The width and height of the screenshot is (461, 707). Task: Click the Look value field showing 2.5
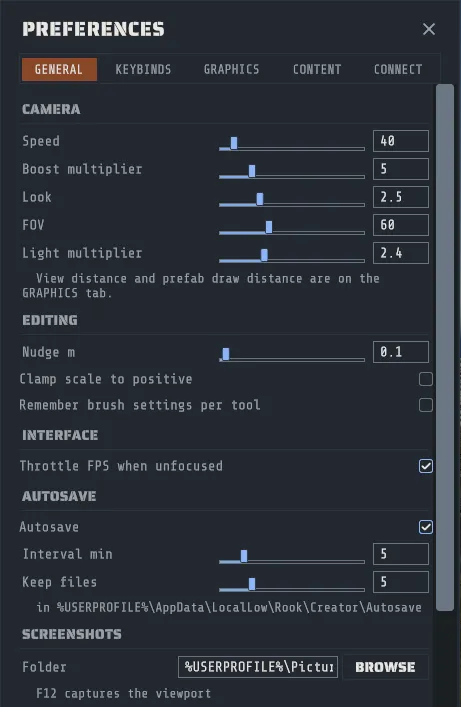click(x=401, y=197)
